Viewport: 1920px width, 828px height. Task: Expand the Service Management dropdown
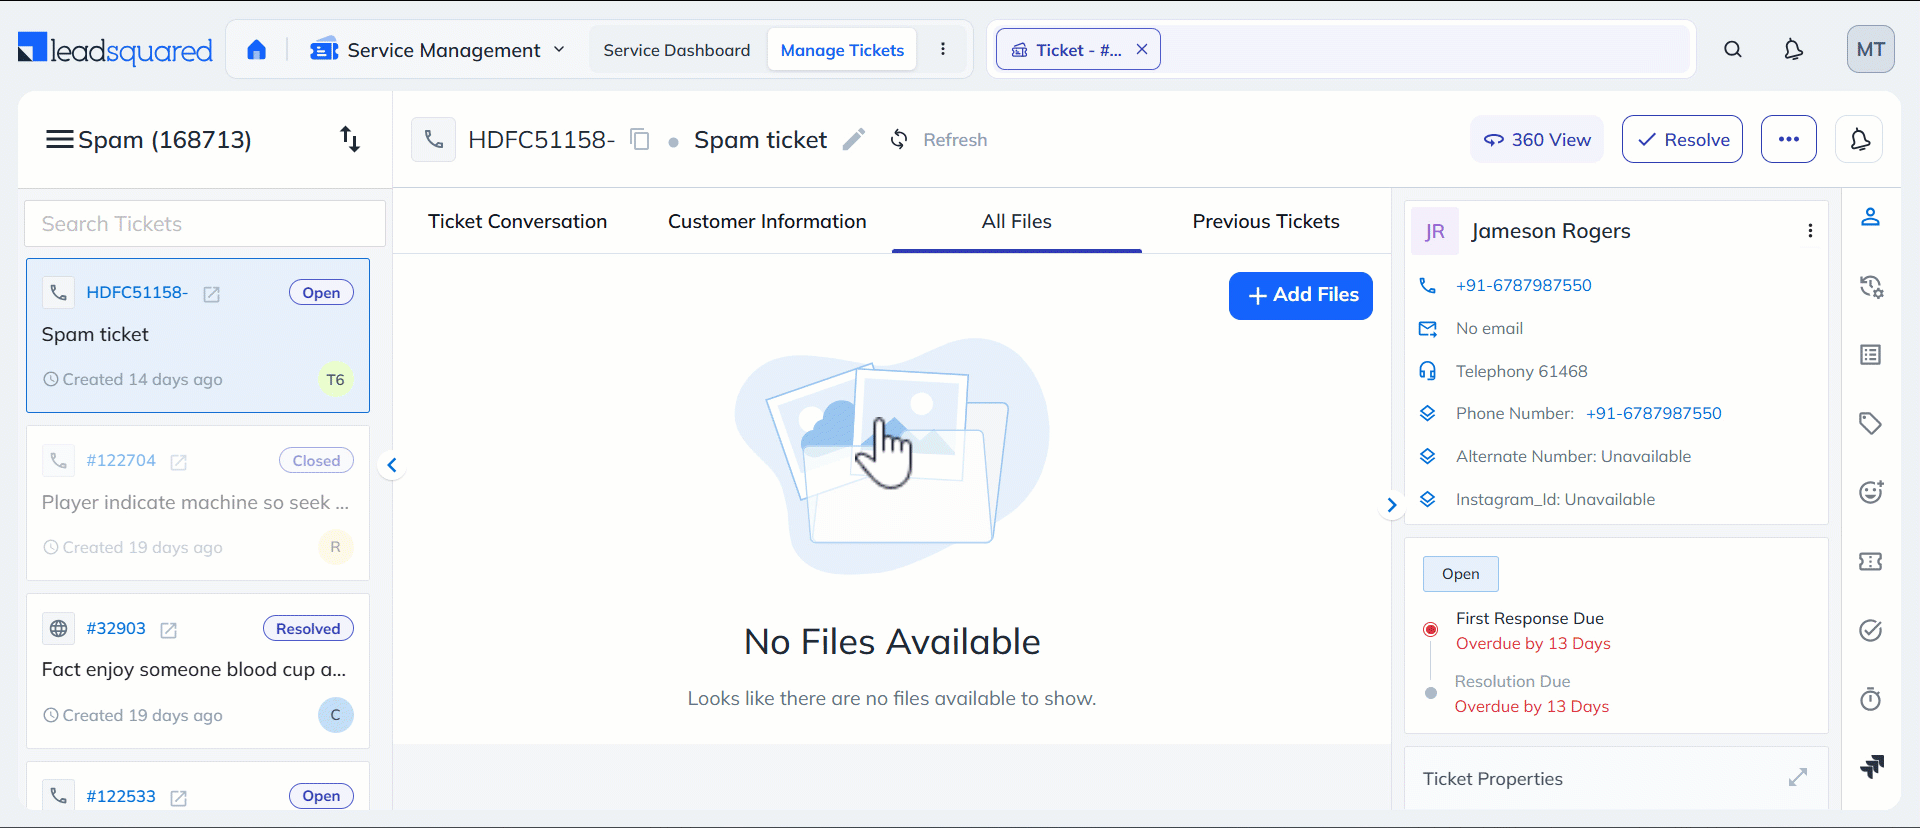click(558, 50)
